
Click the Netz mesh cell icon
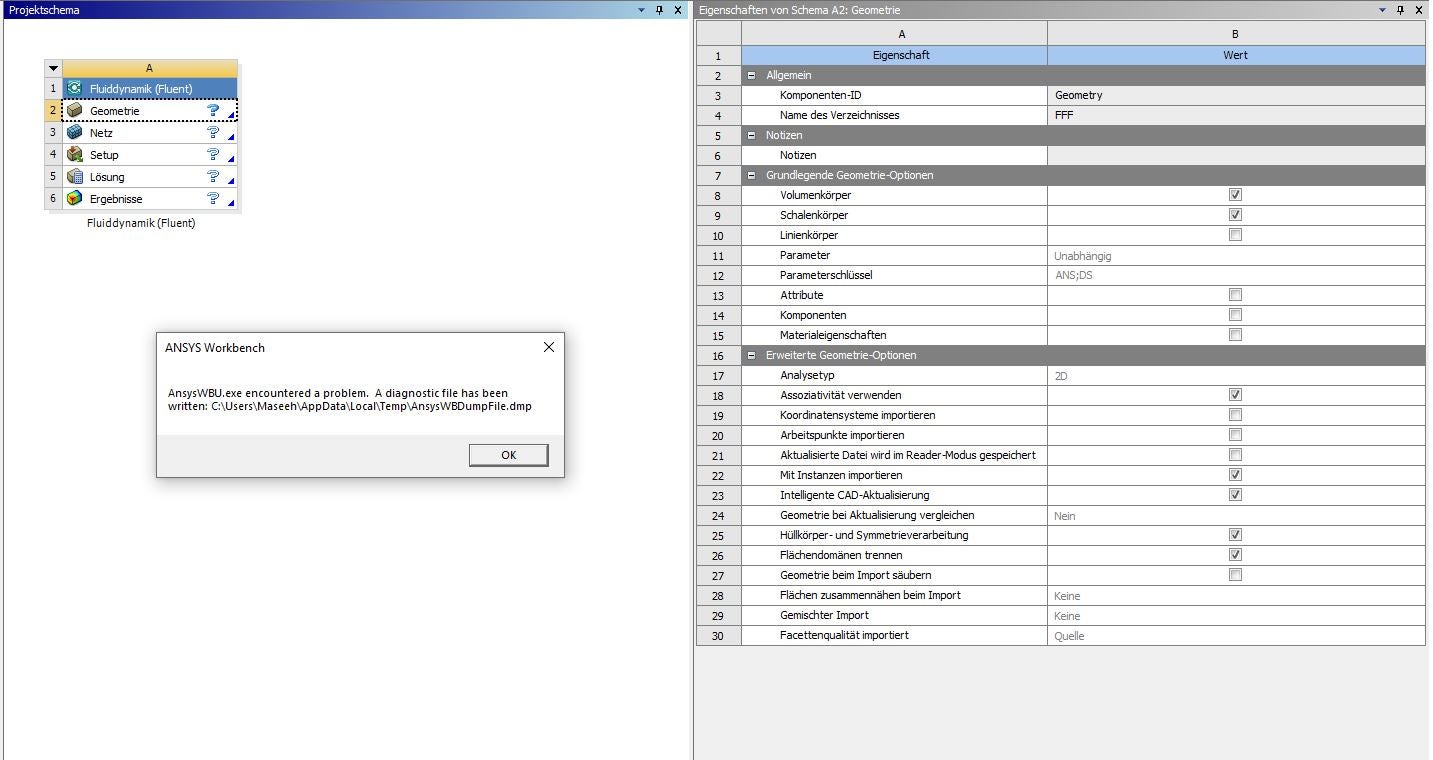click(x=74, y=133)
